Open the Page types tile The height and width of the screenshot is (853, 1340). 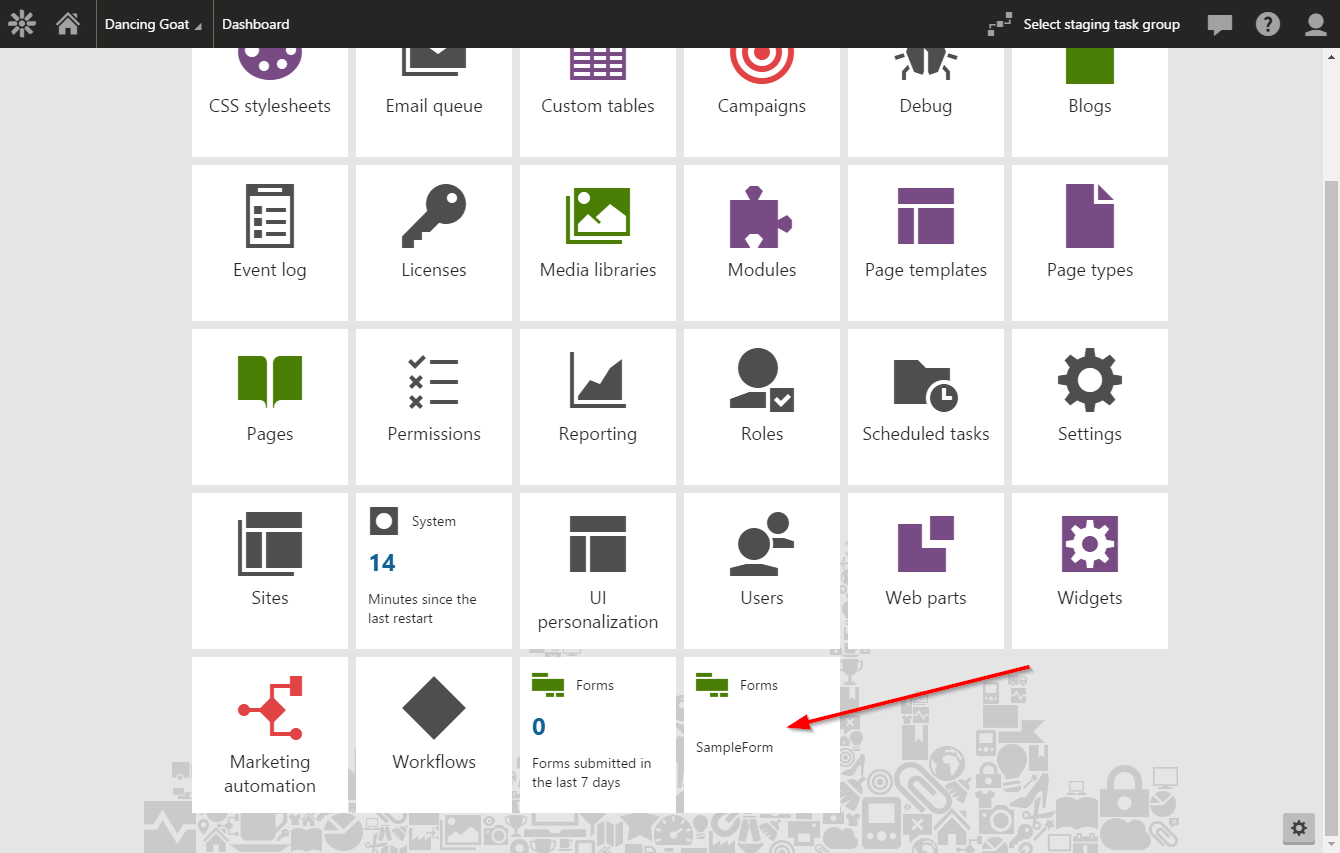pos(1090,242)
